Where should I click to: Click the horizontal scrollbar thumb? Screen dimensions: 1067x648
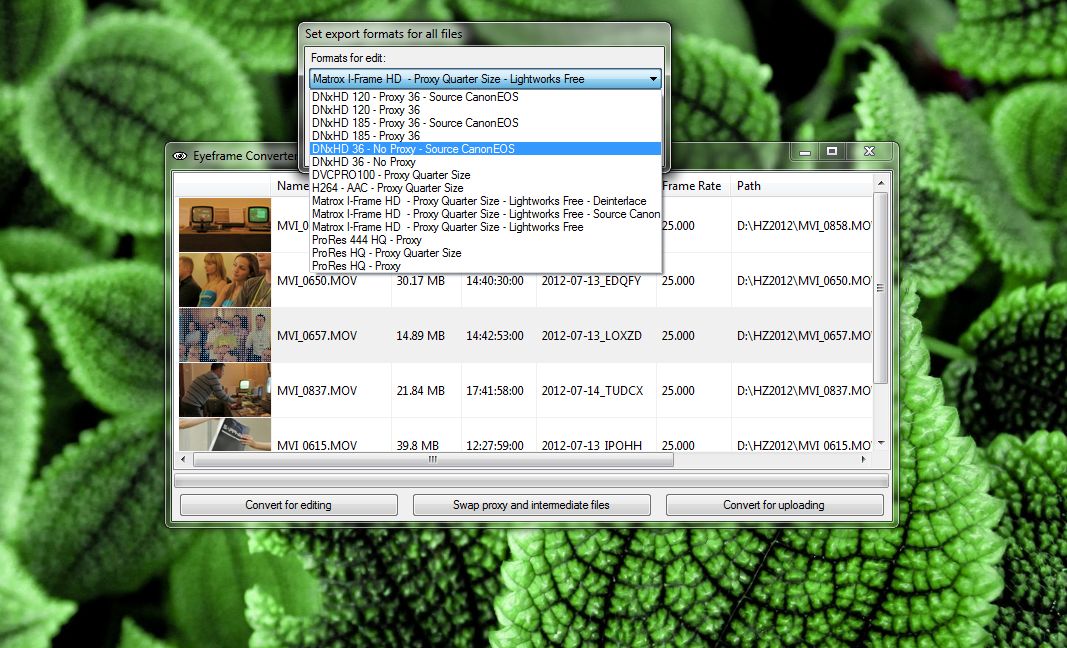[433, 459]
